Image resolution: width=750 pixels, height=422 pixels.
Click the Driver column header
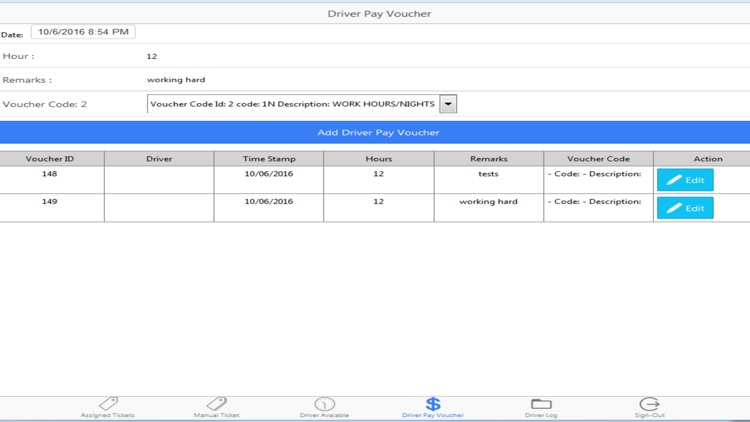pyautogui.click(x=159, y=159)
